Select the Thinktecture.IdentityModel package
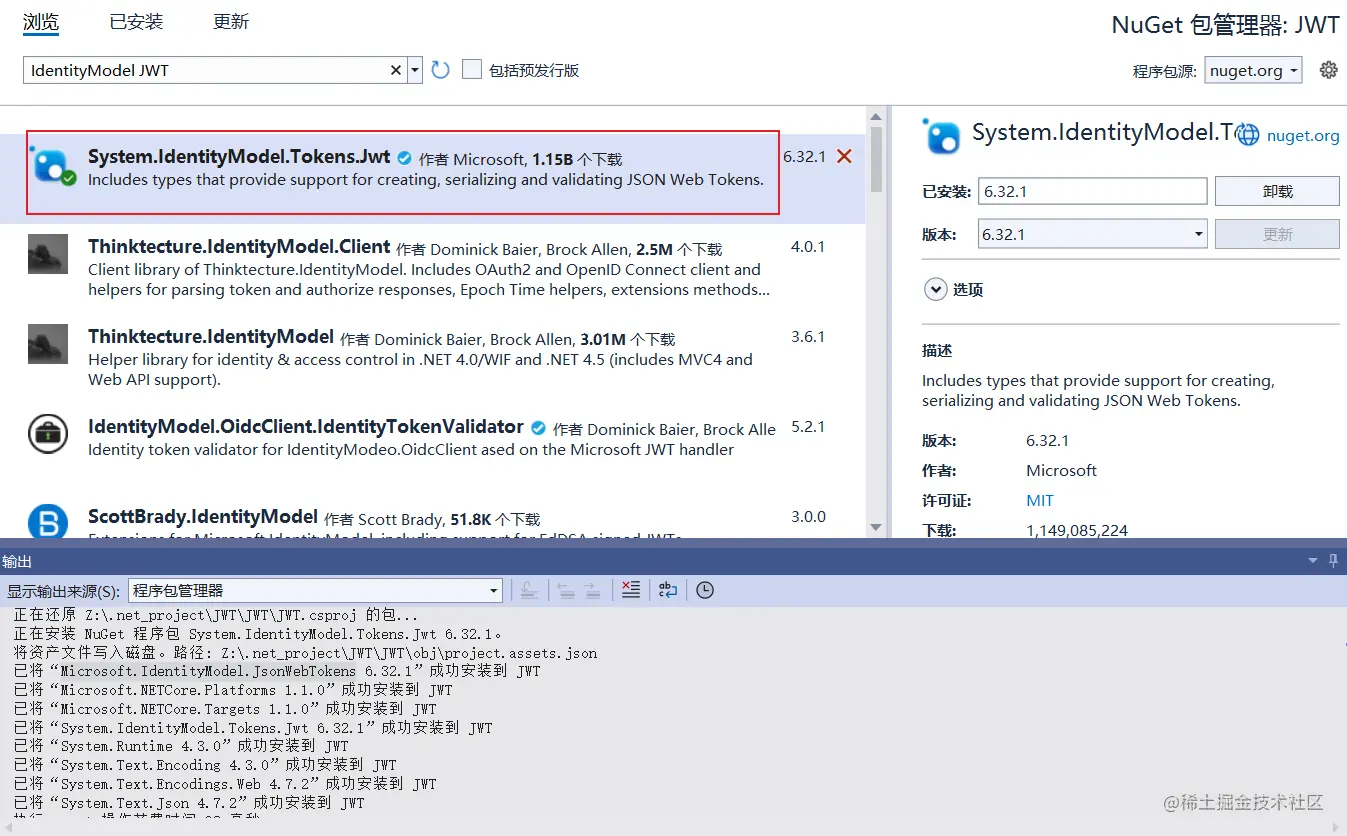The width and height of the screenshot is (1347, 836). point(432,358)
